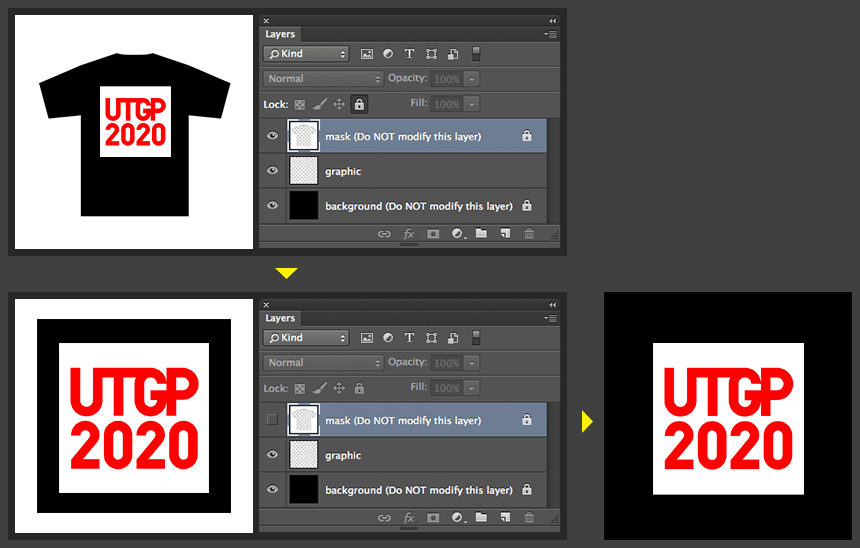Image resolution: width=860 pixels, height=548 pixels.
Task: Click the graphic layer thumbnail in the top panel
Action: (x=303, y=171)
